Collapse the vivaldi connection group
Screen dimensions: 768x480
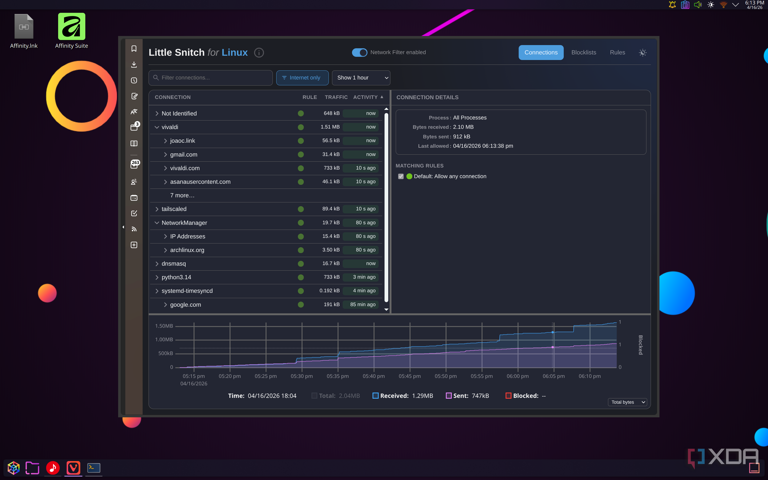pyautogui.click(x=157, y=127)
